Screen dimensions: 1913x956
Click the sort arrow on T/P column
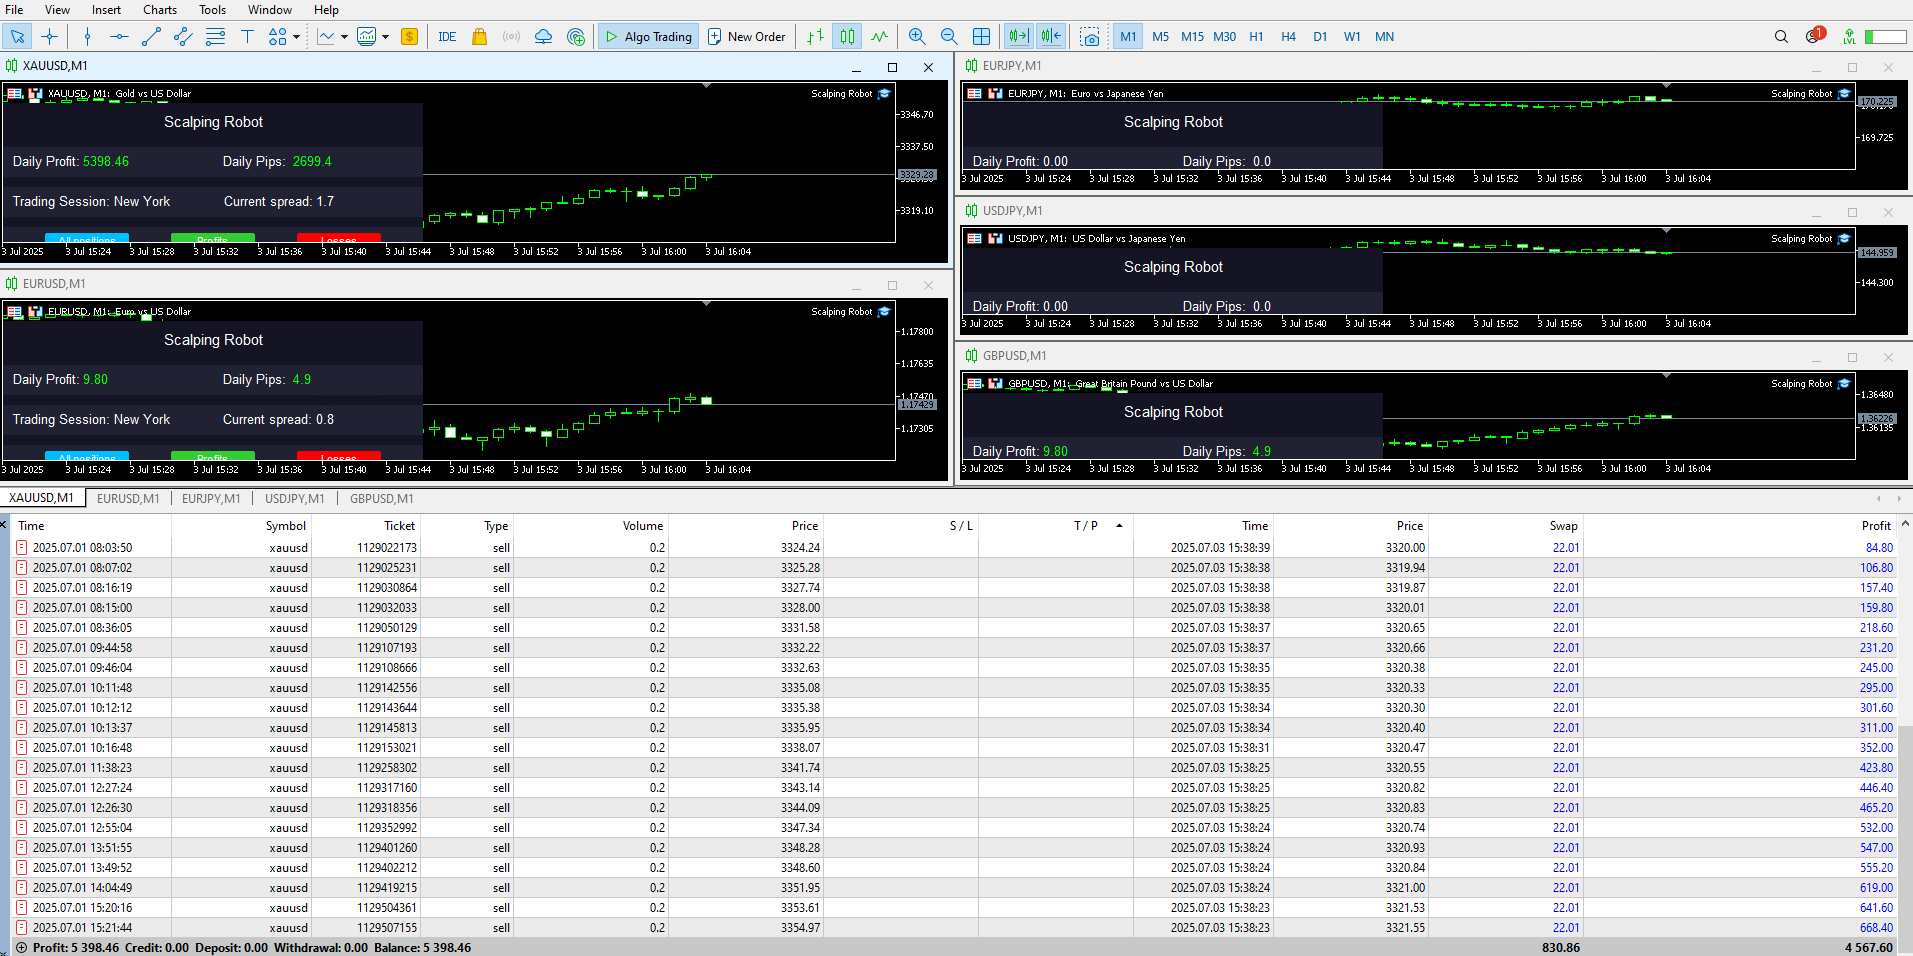coord(1119,525)
